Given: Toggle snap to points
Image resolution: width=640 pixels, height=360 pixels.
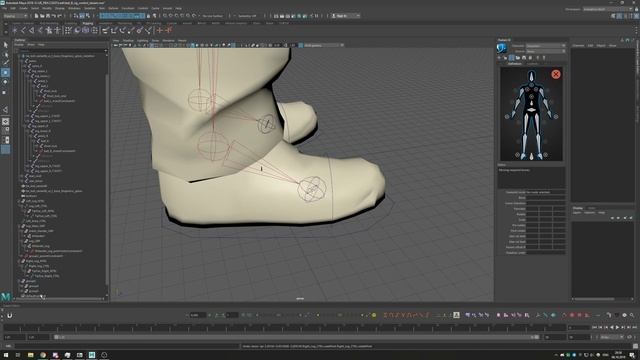Looking at the screenshot, I should (x=177, y=16).
